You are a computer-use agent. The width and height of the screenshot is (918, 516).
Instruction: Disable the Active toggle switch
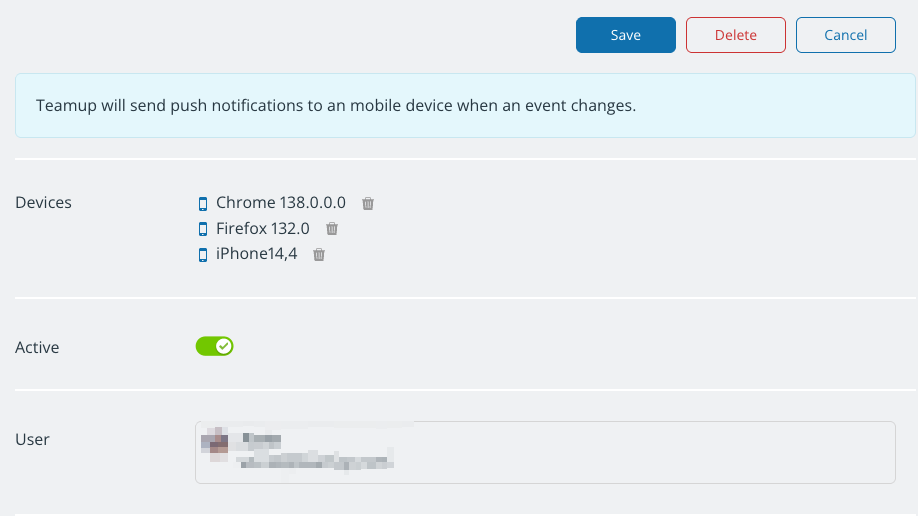pyautogui.click(x=214, y=347)
